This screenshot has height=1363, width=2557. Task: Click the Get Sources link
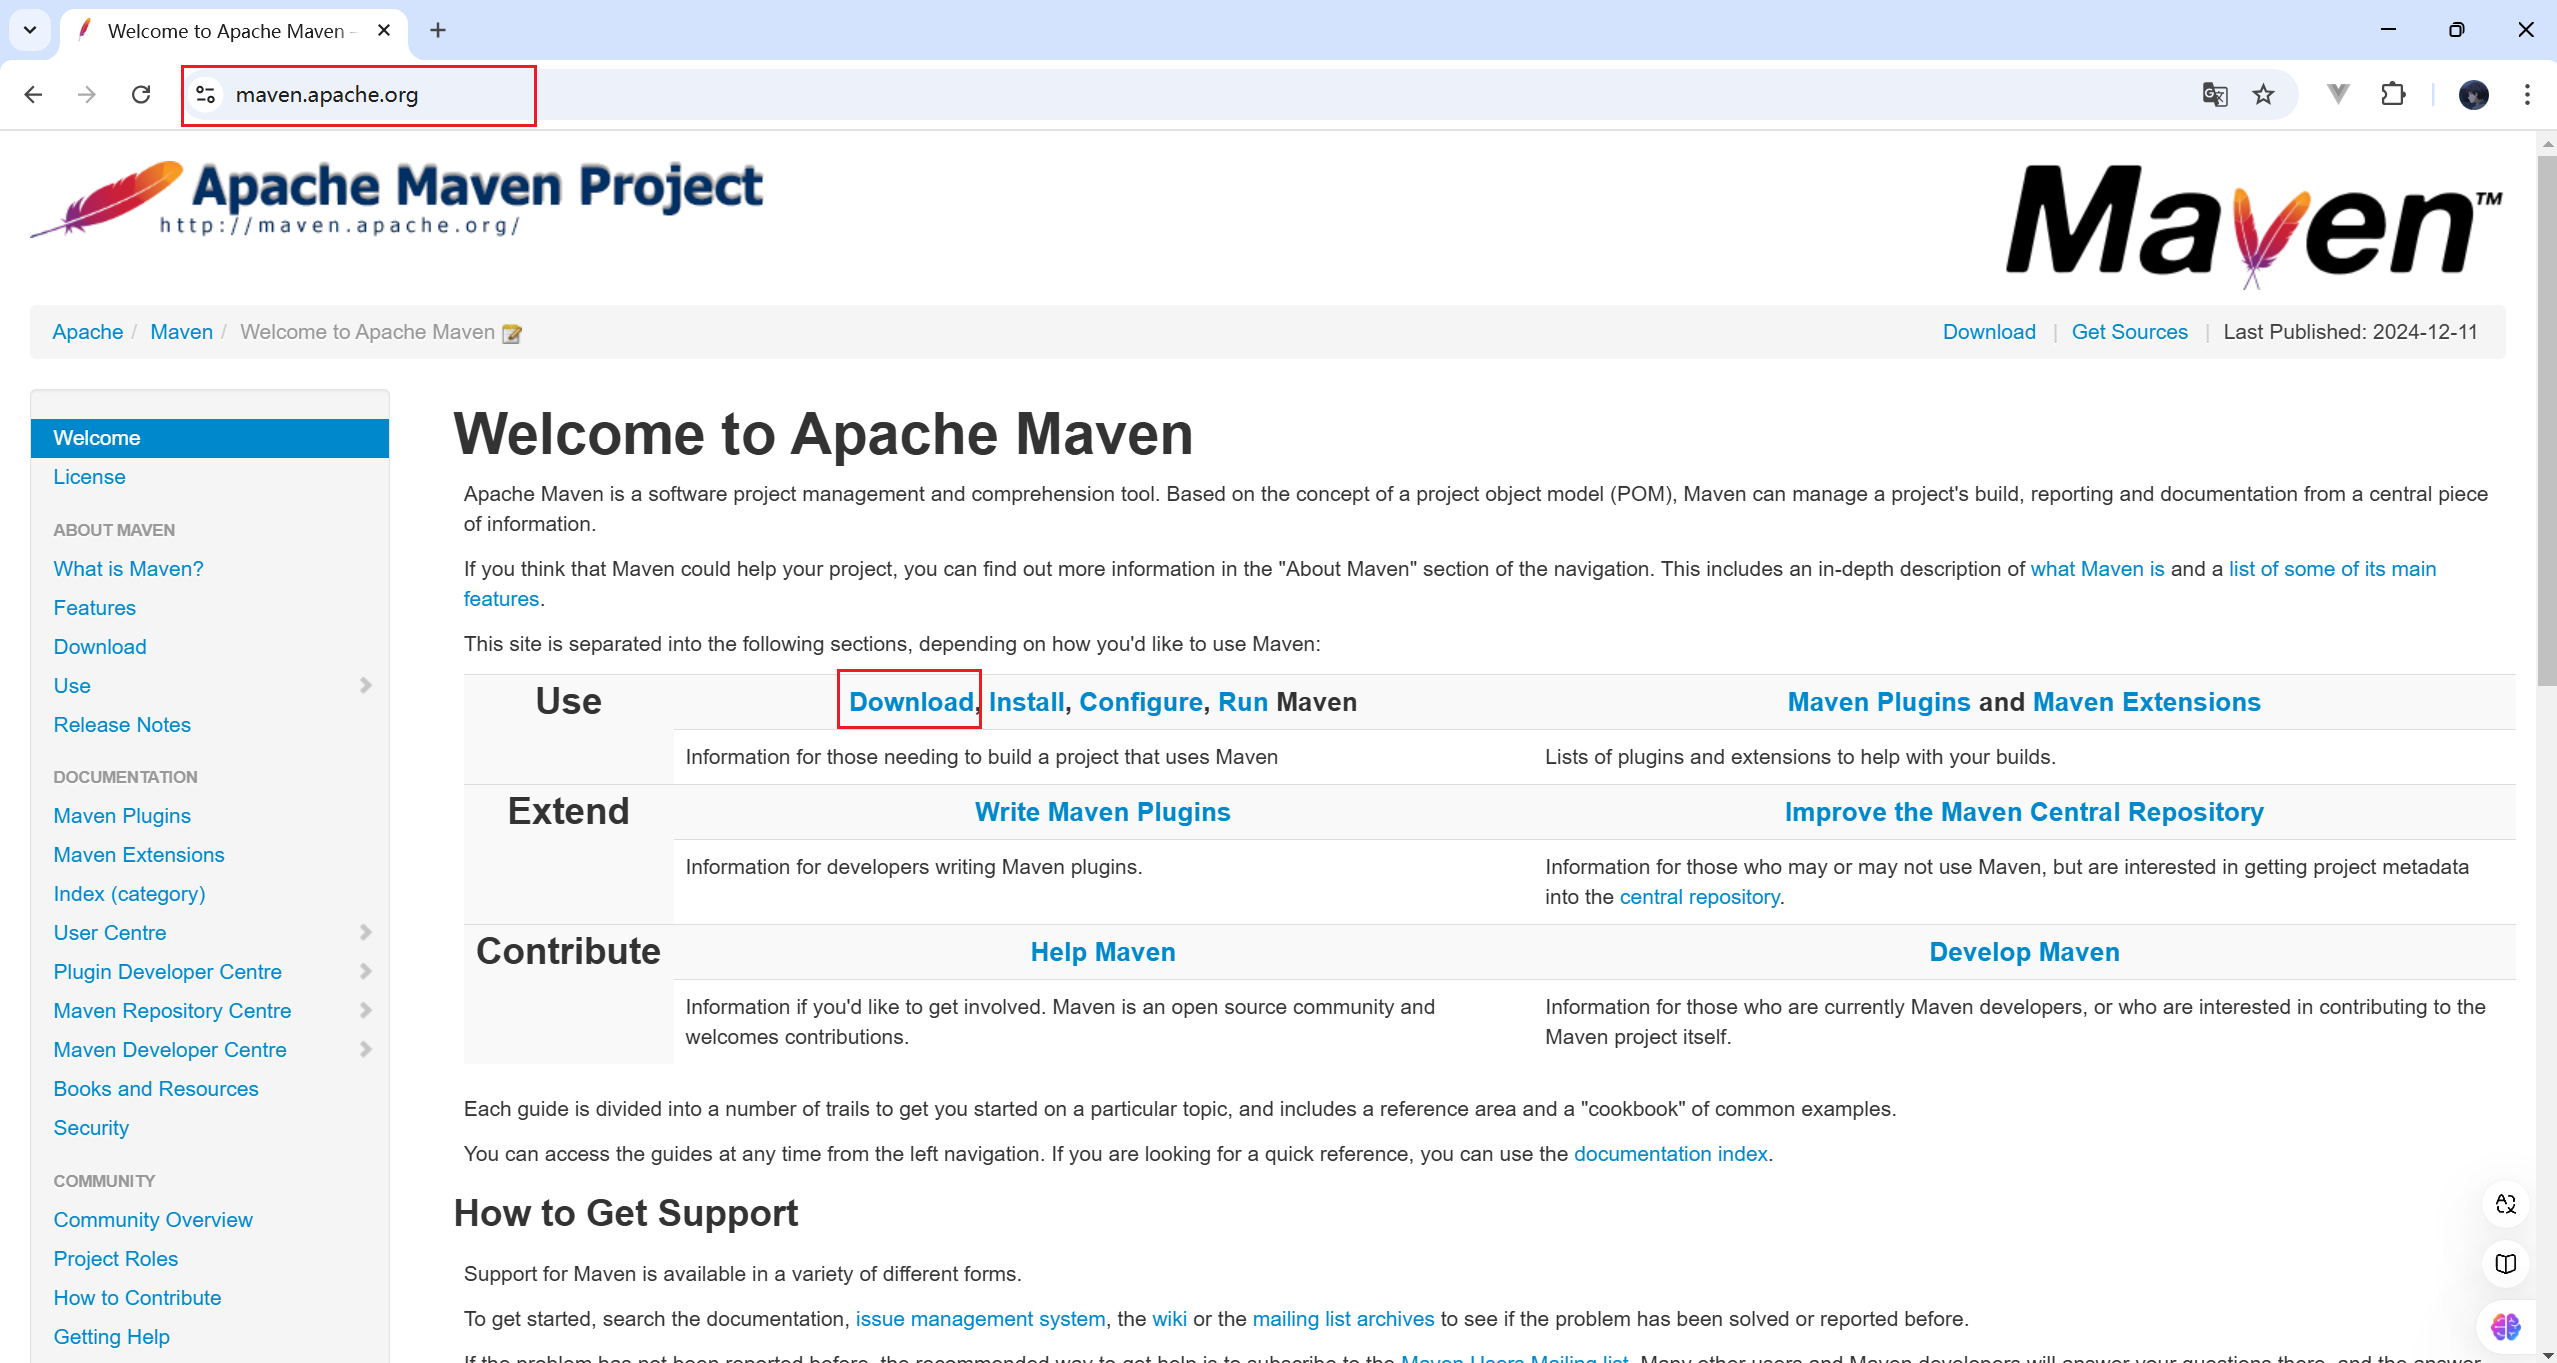[2129, 332]
